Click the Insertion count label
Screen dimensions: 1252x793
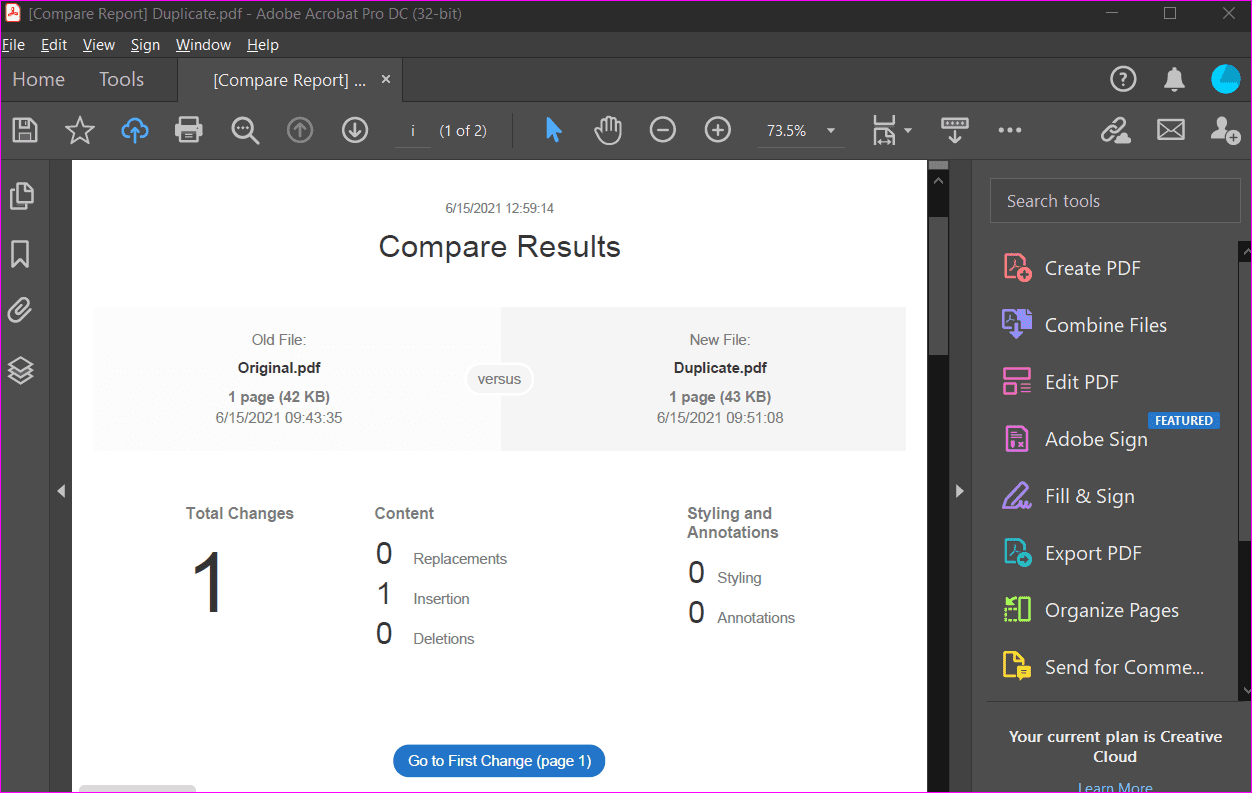(x=441, y=599)
